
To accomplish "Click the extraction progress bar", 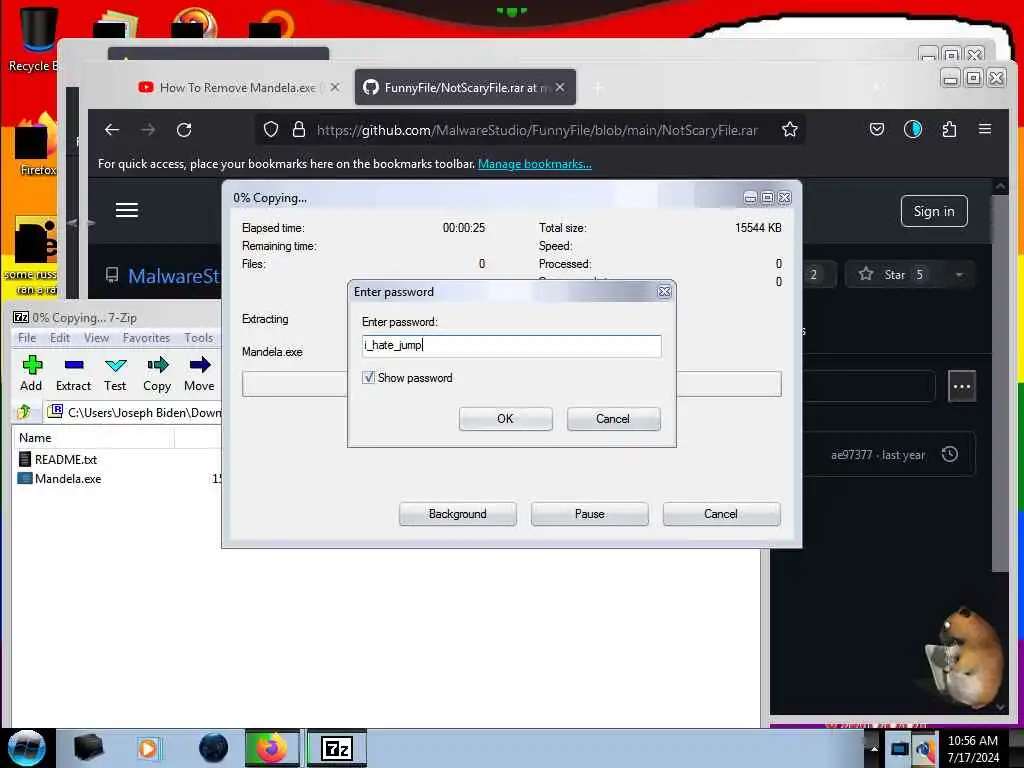I will click(511, 384).
